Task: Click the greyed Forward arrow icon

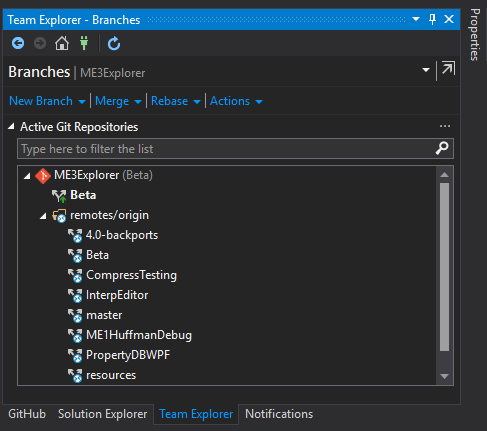Action: point(40,43)
